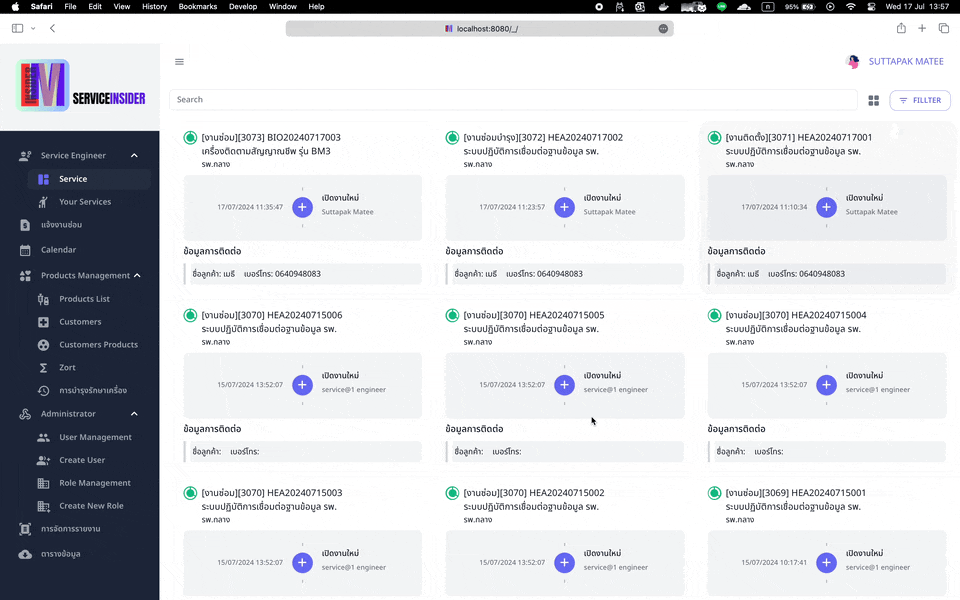Open the FILLTER panel
Screen dimensions: 960x600
[920, 100]
